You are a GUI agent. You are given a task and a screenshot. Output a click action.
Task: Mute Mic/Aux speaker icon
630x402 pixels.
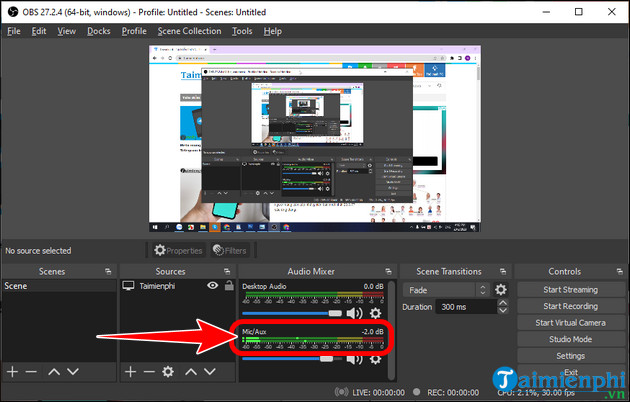click(354, 359)
